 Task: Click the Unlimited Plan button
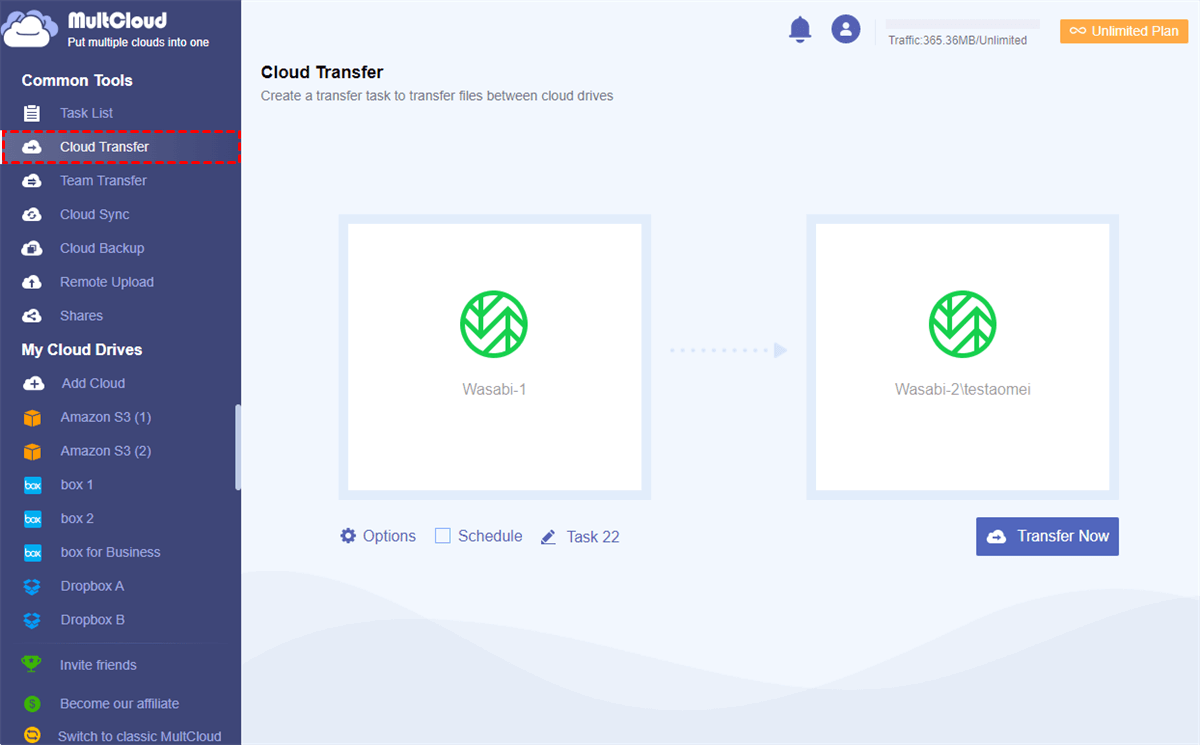pos(1124,31)
